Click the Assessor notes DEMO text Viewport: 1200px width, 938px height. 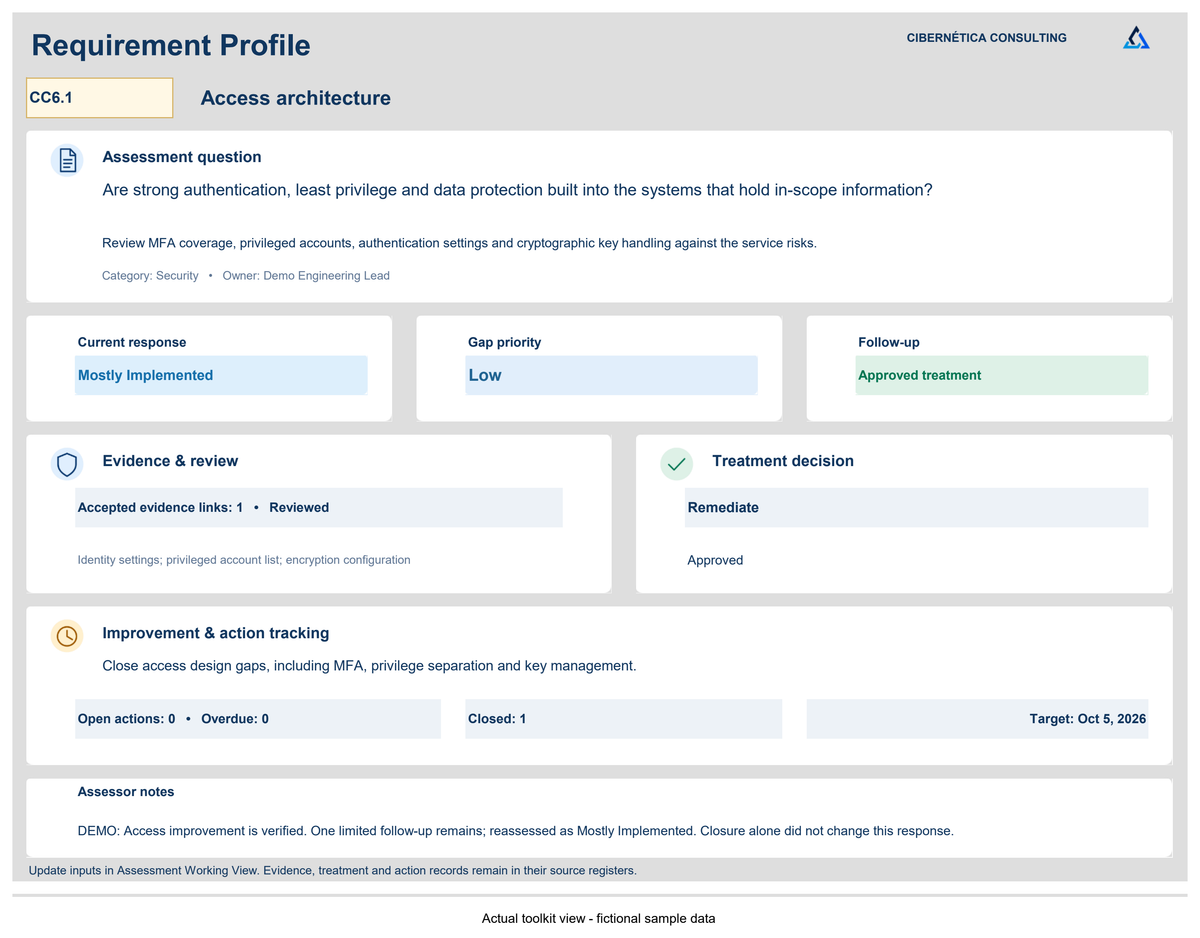516,830
